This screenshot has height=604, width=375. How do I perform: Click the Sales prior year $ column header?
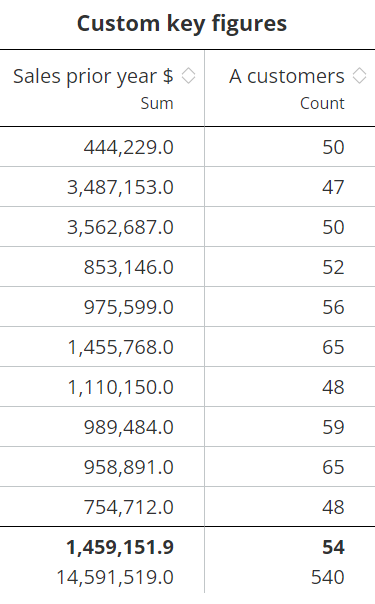click(93, 76)
